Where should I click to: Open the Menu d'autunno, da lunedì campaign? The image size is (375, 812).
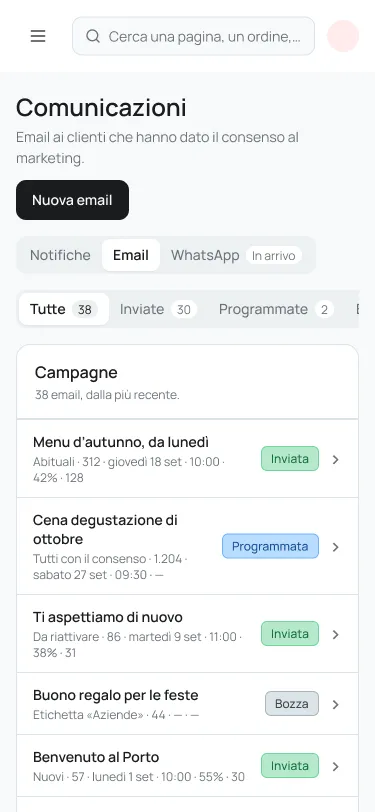click(x=188, y=459)
